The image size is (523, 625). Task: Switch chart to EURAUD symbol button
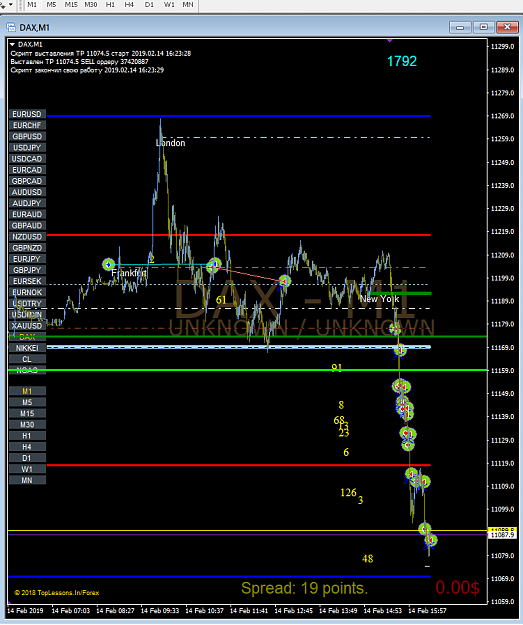point(27,215)
